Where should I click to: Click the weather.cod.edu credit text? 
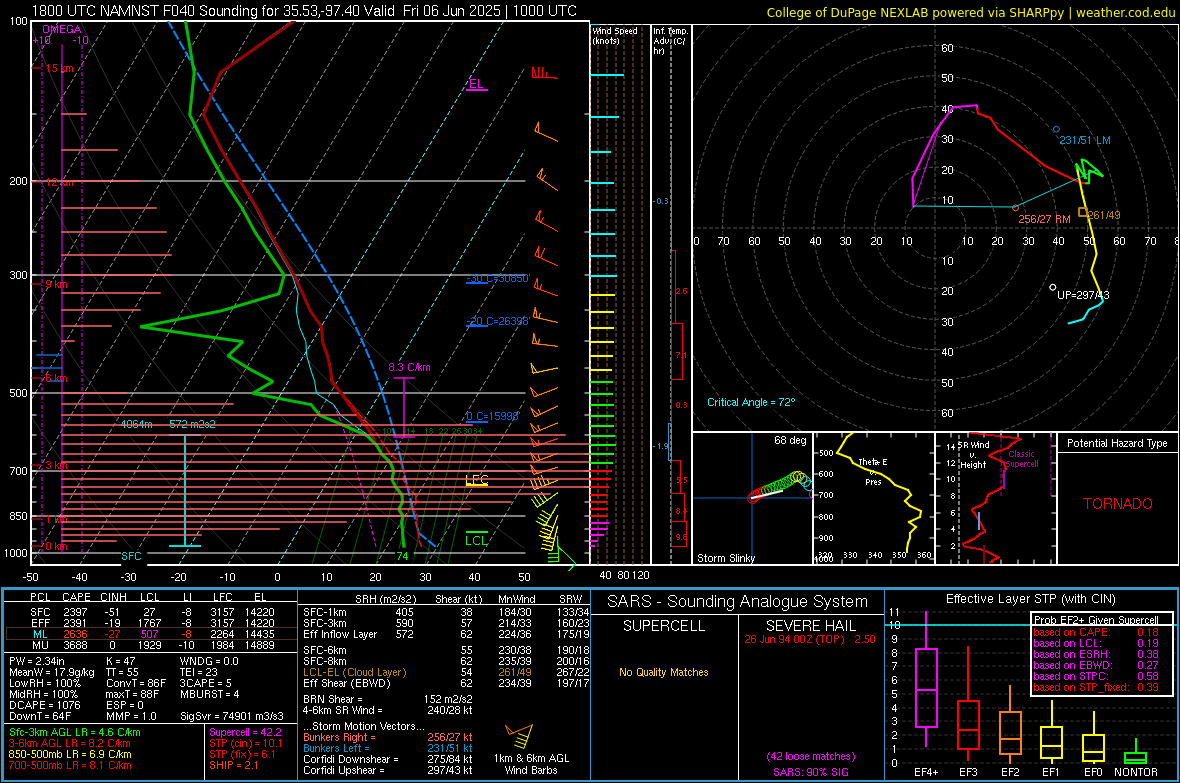pyautogui.click(x=1125, y=12)
